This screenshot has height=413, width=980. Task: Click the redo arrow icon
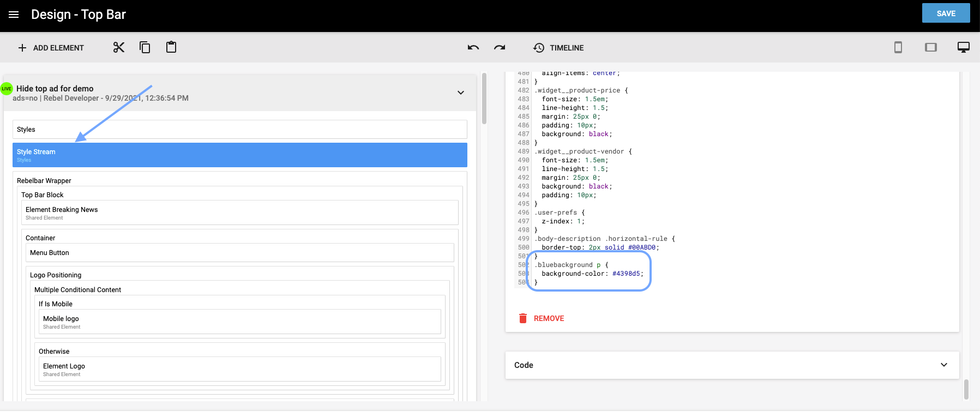tap(499, 48)
